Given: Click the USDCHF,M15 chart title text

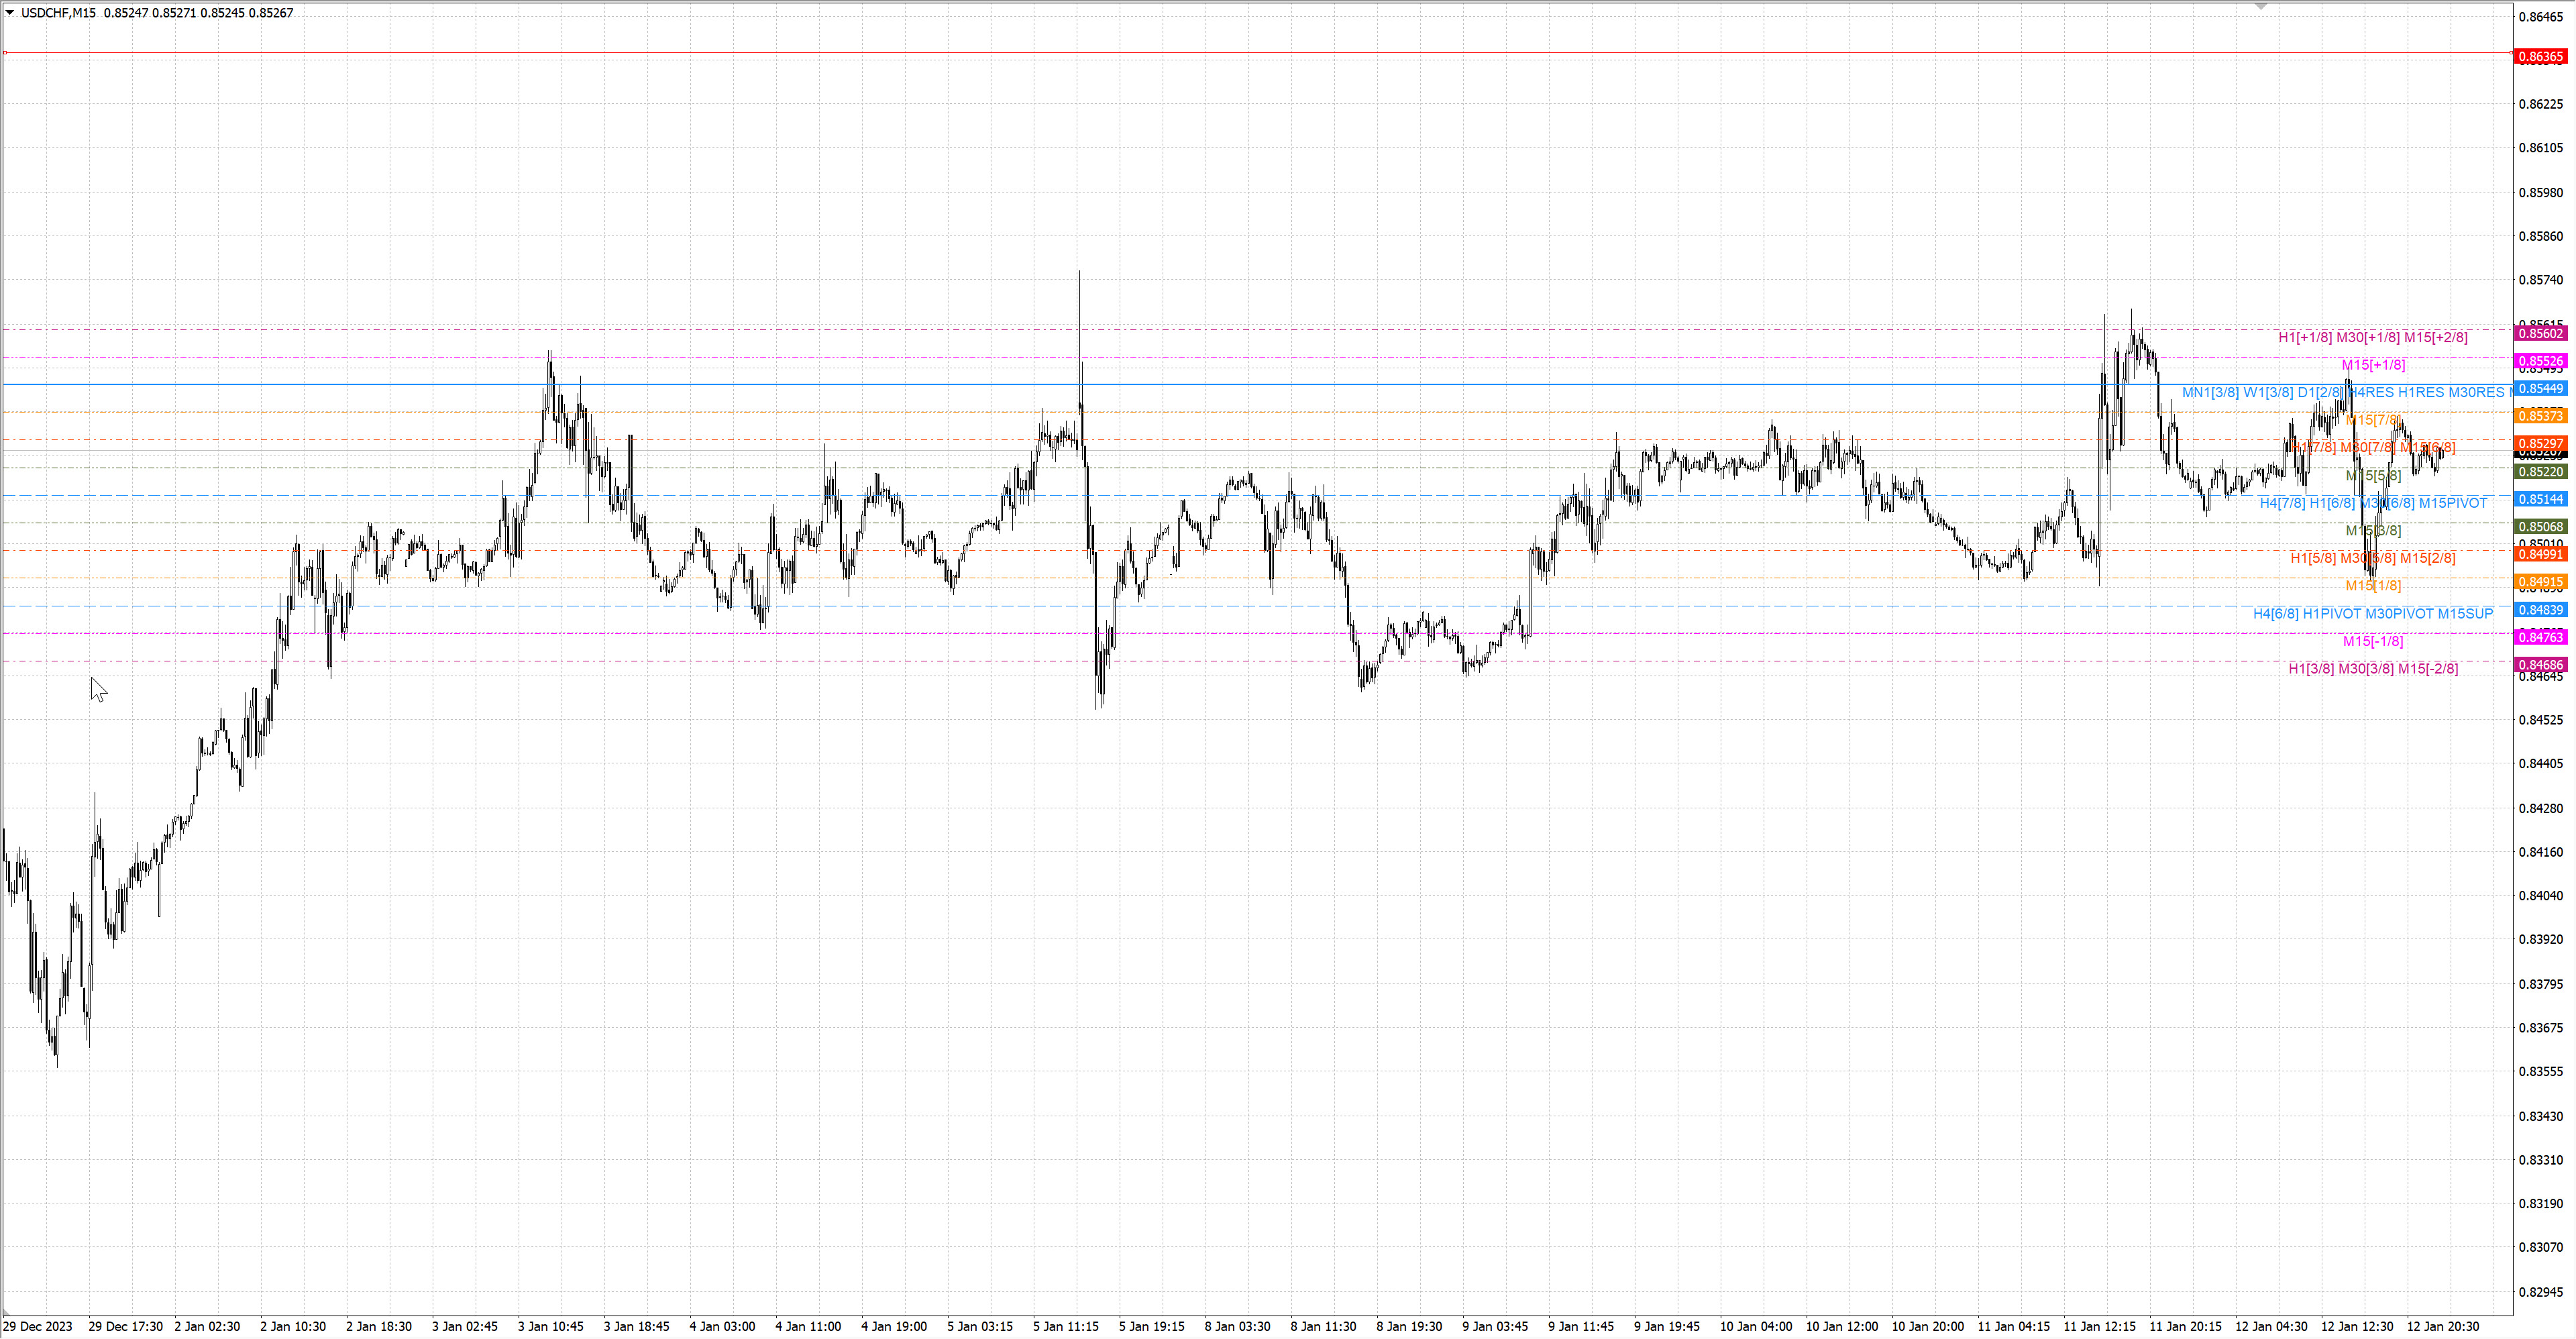Looking at the screenshot, I should point(58,13).
